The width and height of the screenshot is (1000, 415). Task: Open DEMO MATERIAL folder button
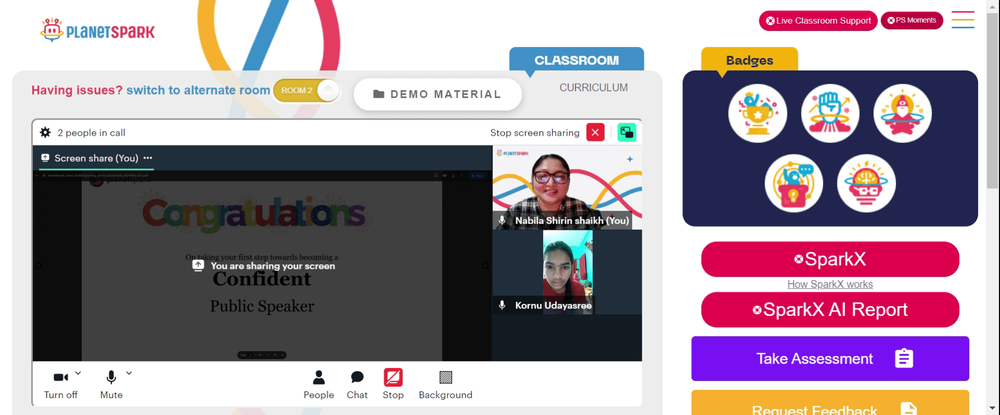coord(438,94)
